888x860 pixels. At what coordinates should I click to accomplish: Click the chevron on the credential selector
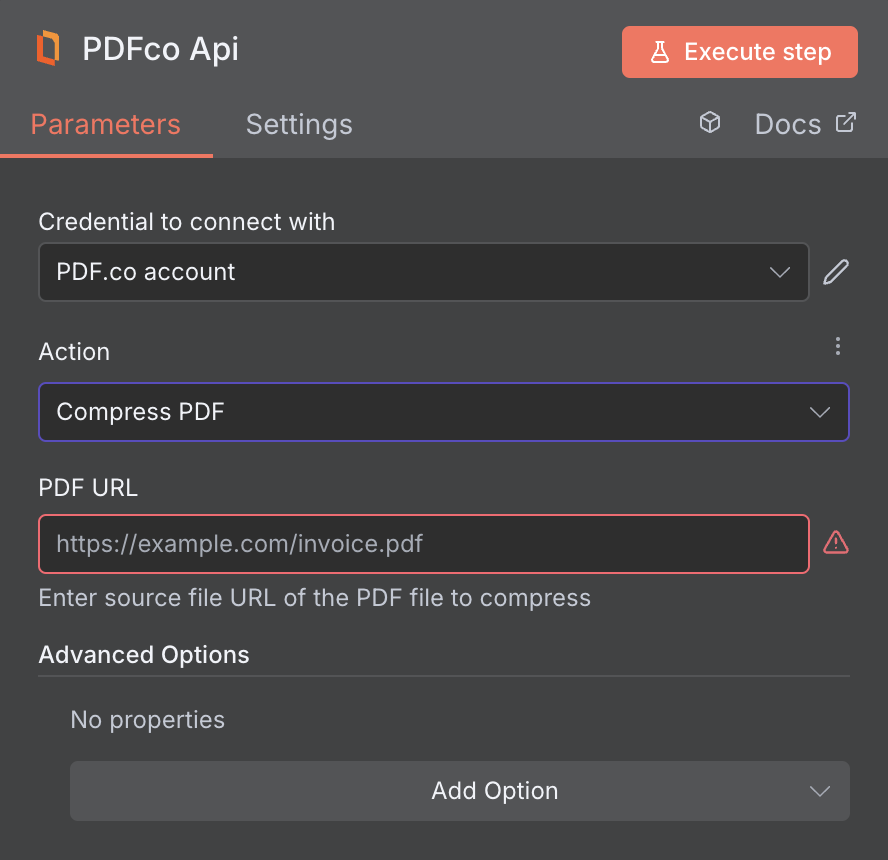780,271
